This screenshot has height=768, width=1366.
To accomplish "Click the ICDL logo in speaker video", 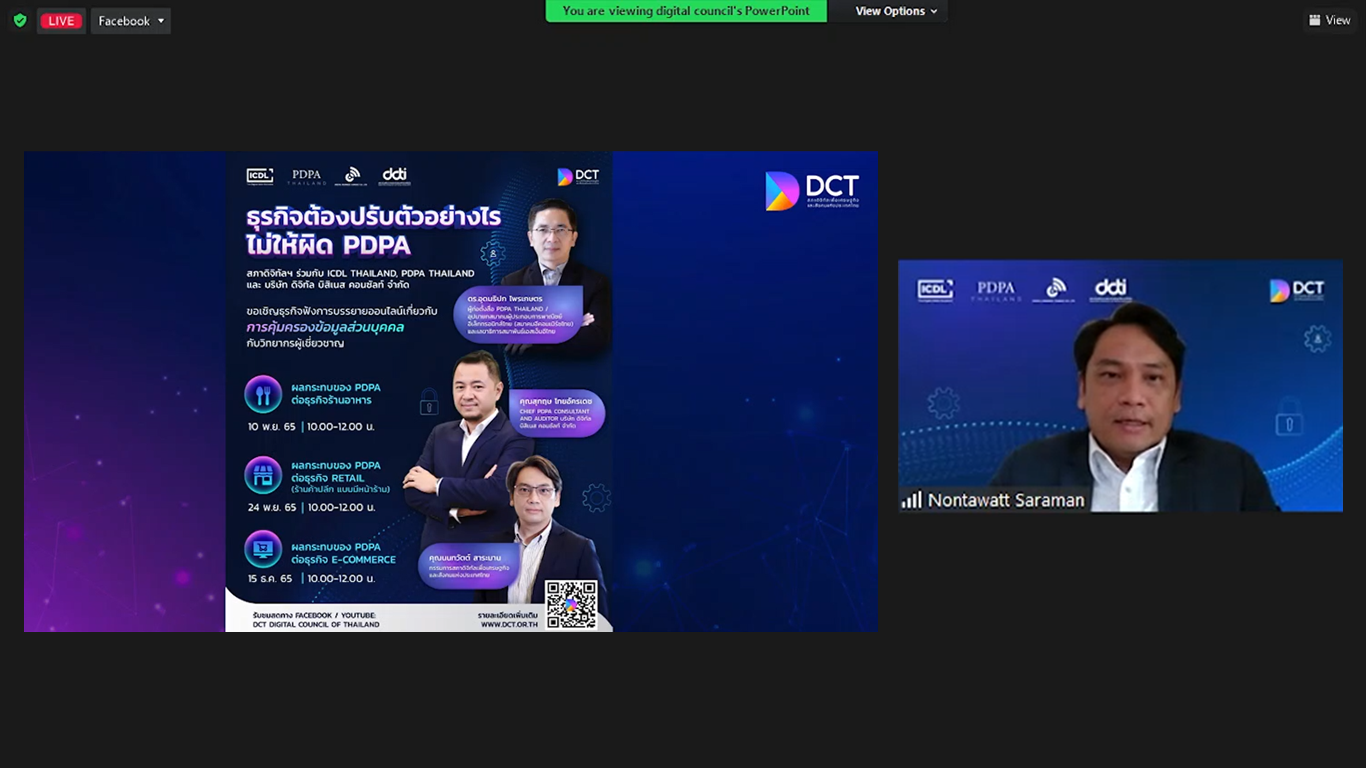I will tap(935, 290).
